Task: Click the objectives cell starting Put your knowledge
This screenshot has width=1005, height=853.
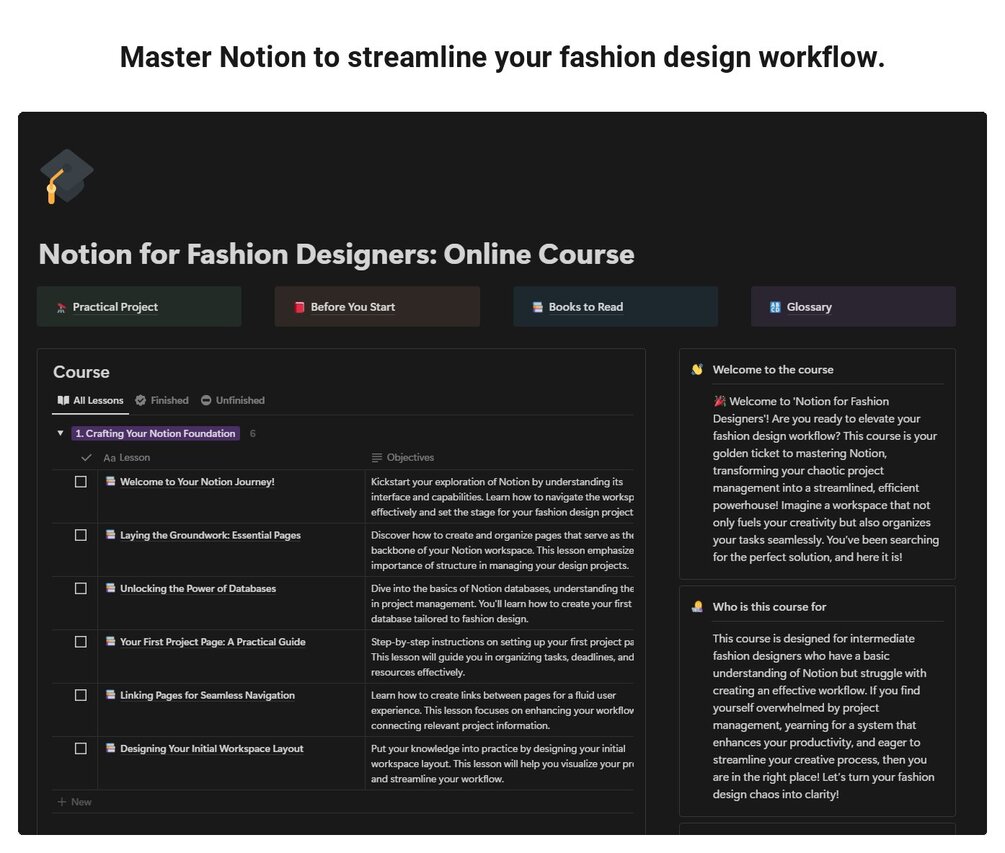Action: pyautogui.click(x=500, y=763)
